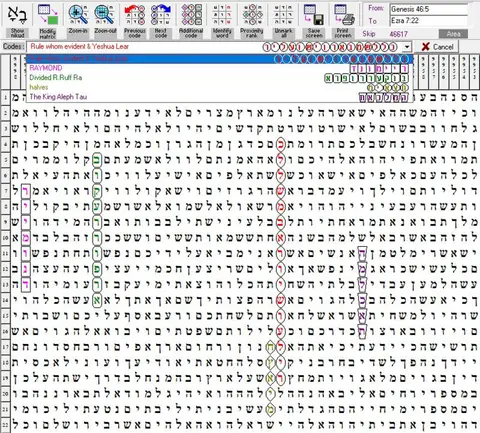
Task: Click the Unmark all icon
Action: pos(283,15)
